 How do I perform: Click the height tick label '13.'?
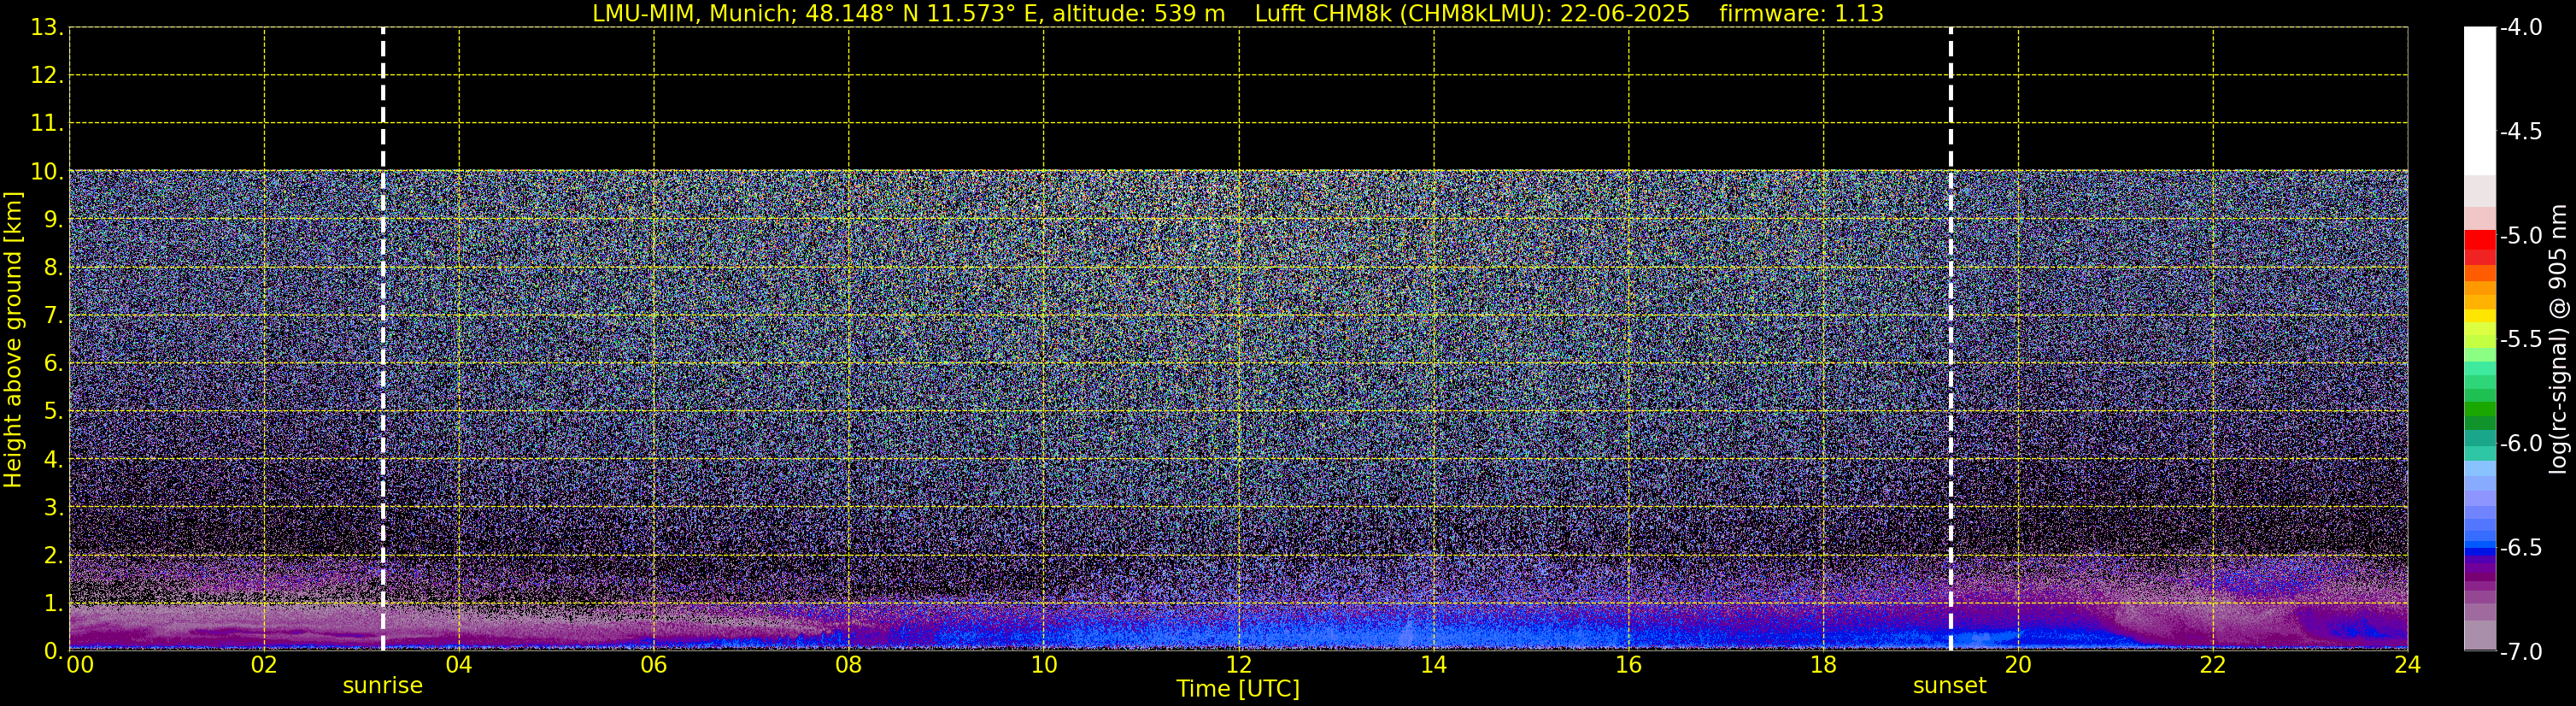point(47,28)
